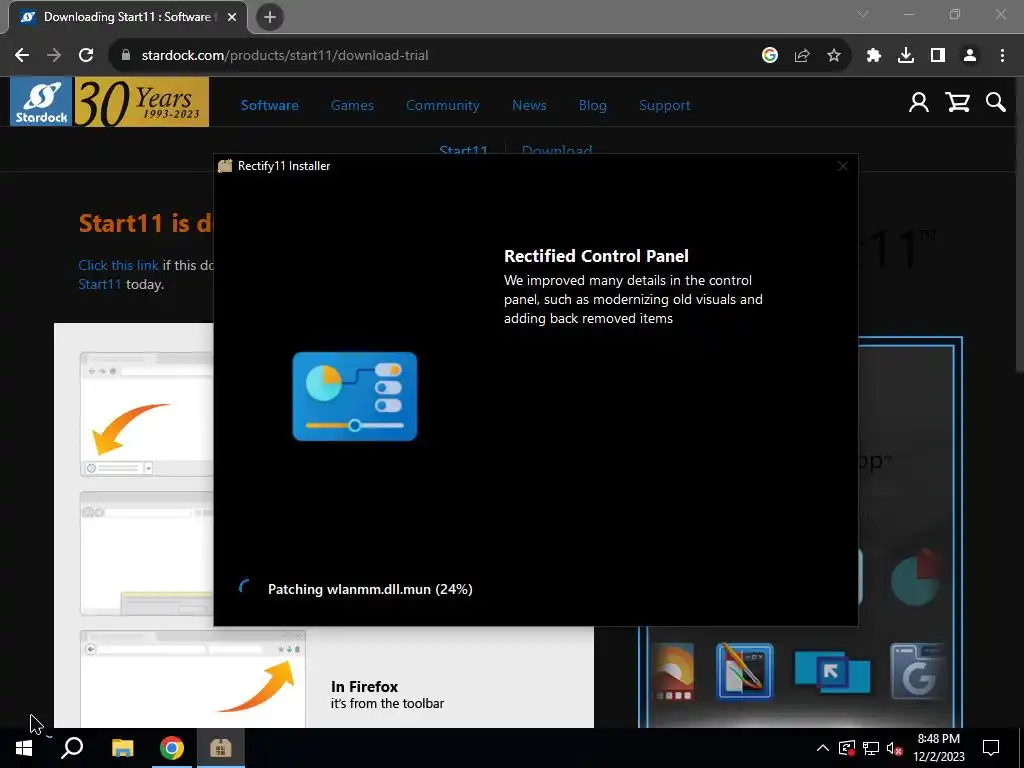Screen dimensions: 1024x768
Task: Open File Explorer from the taskbar
Action: pos(122,748)
